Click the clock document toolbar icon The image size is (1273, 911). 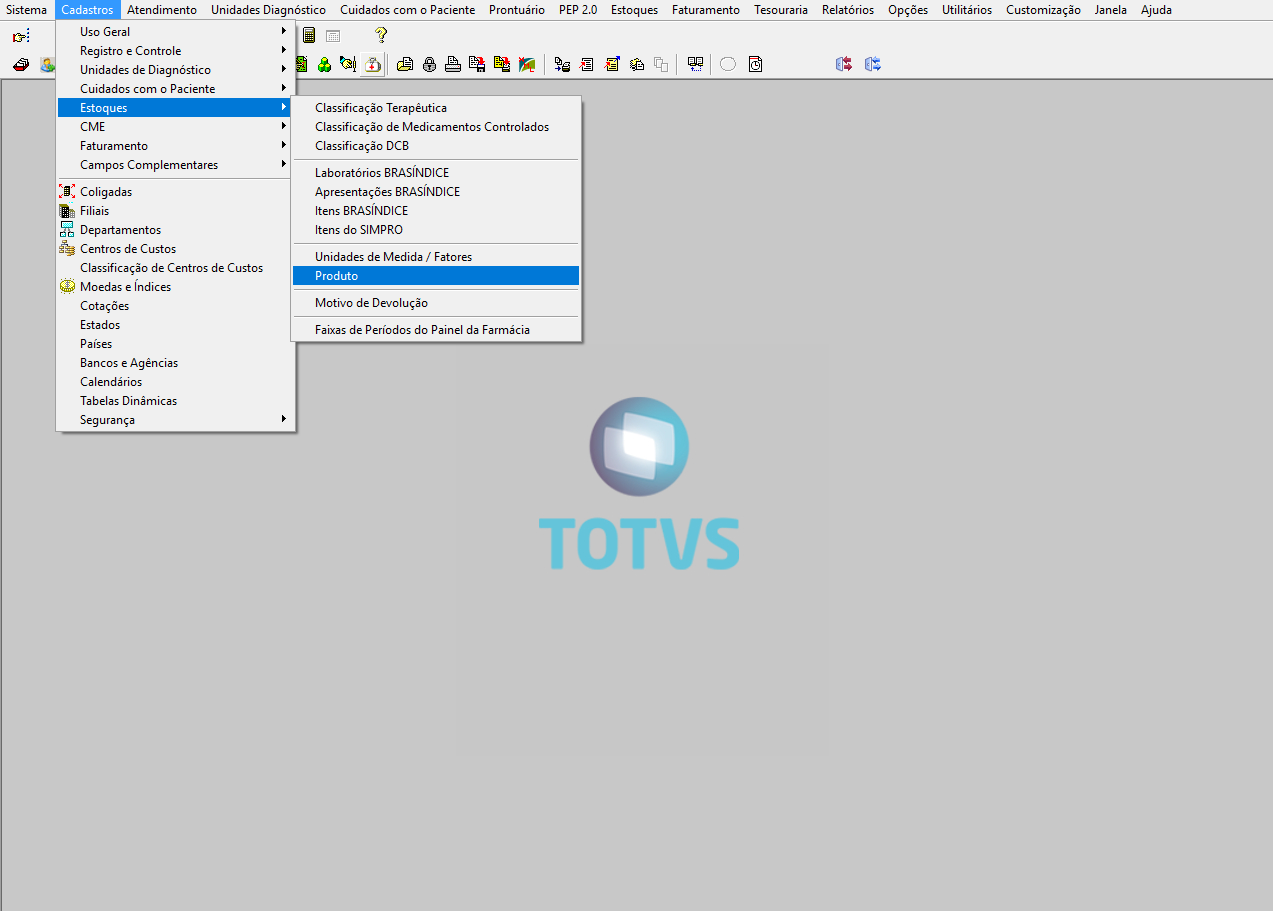click(755, 64)
